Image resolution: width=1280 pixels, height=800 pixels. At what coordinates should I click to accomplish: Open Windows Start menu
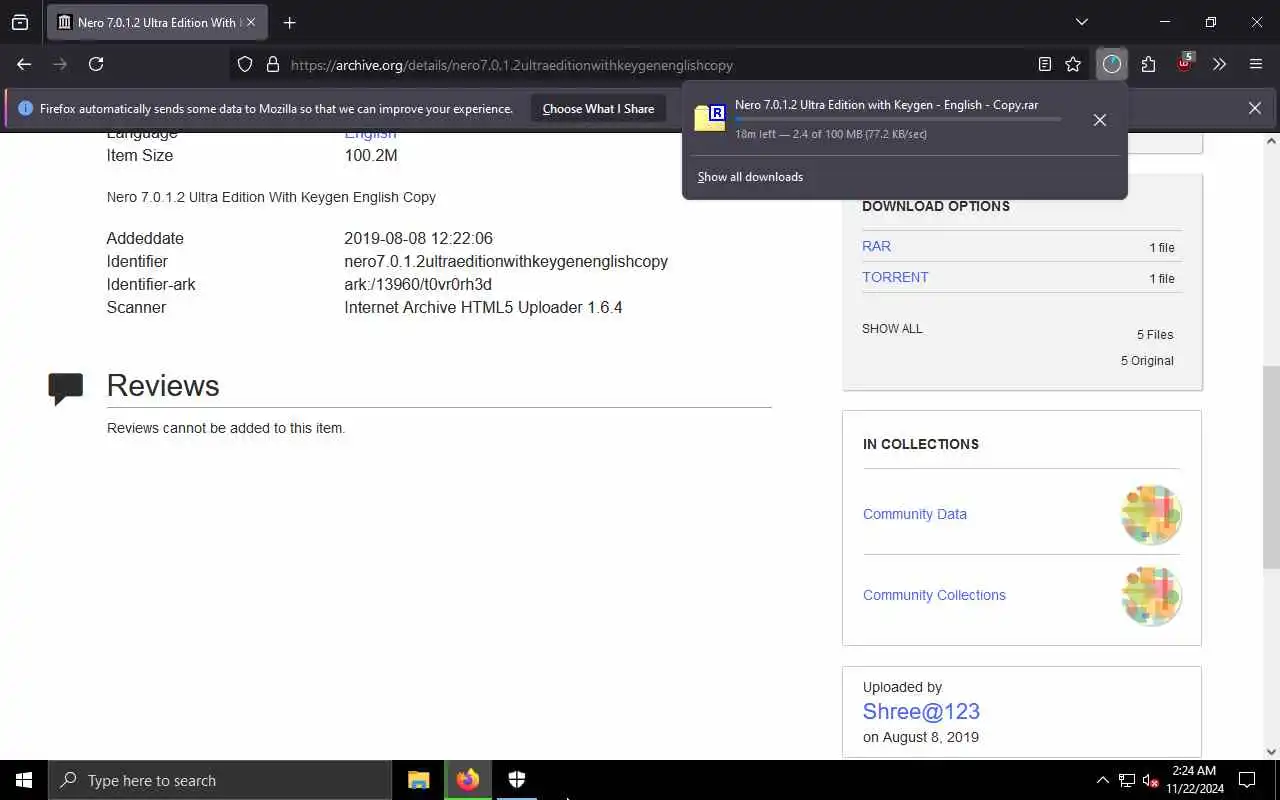24,780
